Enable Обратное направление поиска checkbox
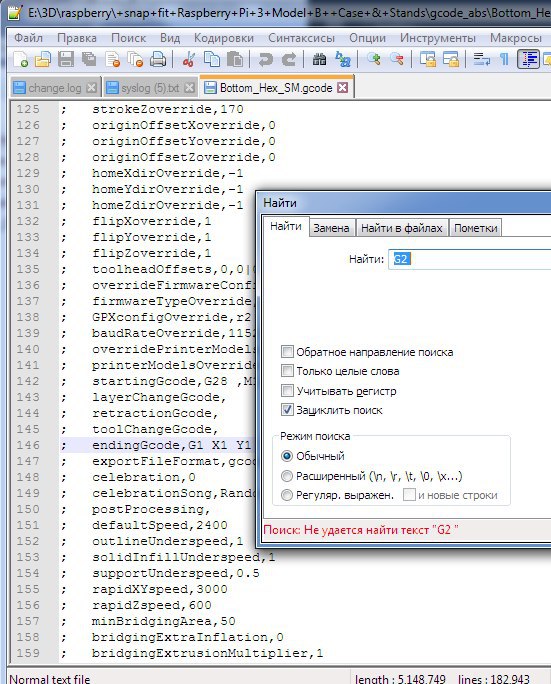Image resolution: width=551 pixels, height=684 pixels. coord(287,352)
